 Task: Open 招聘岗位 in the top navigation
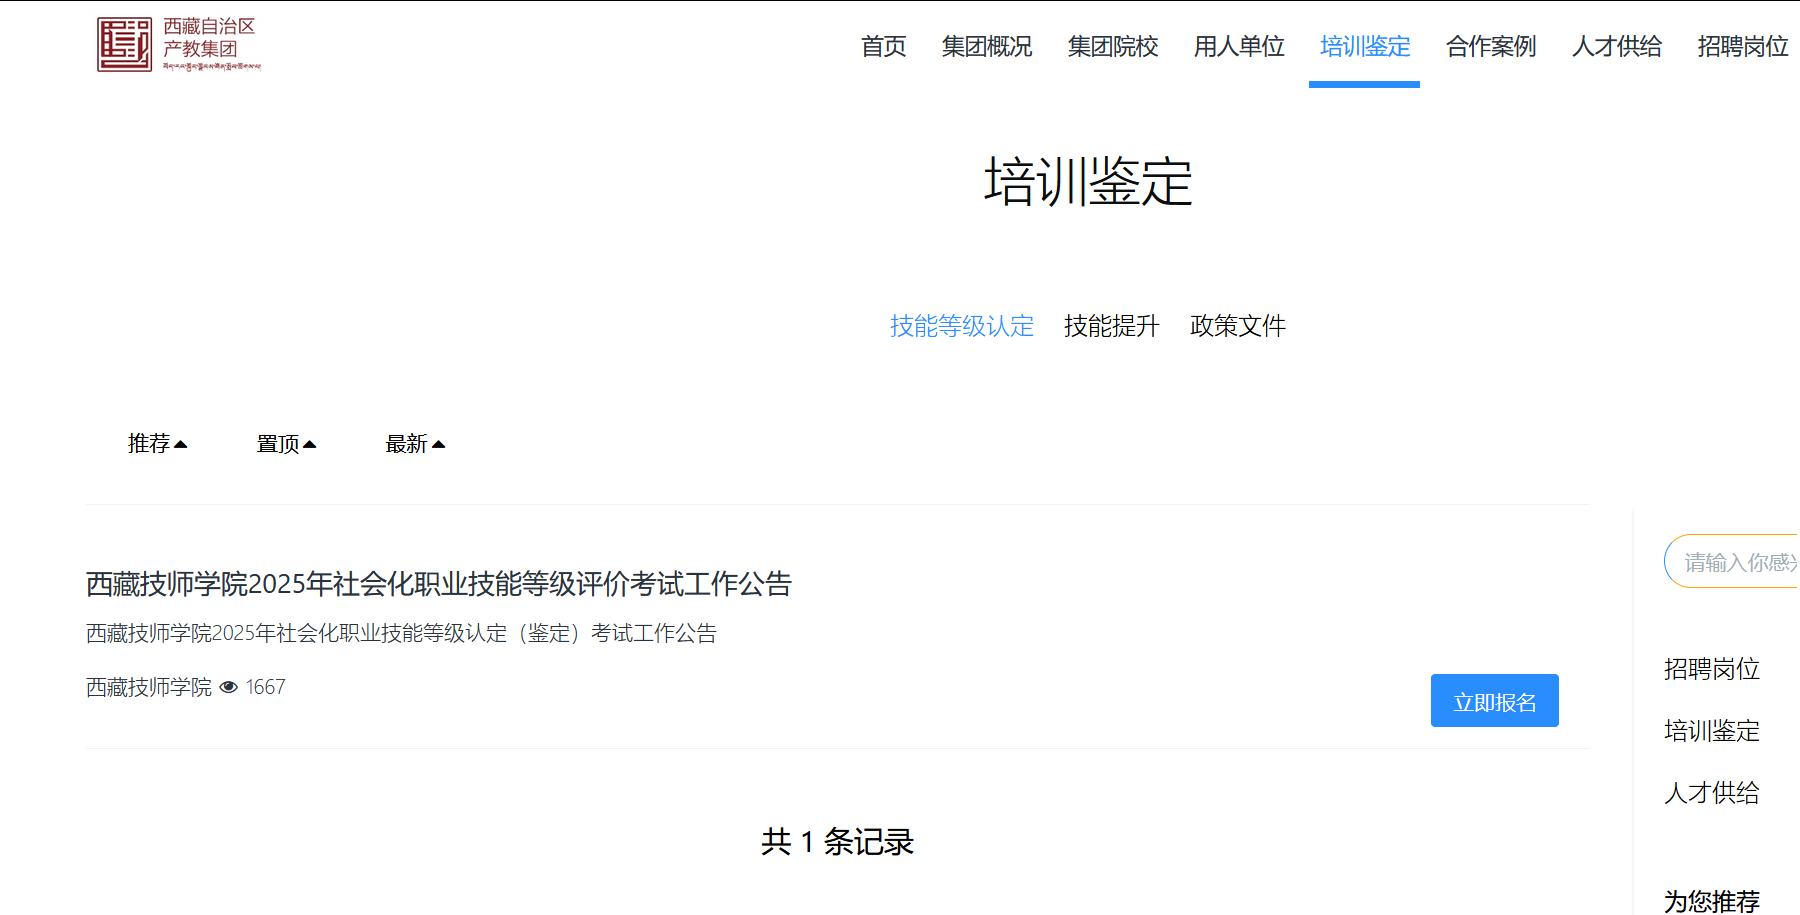tap(1742, 46)
